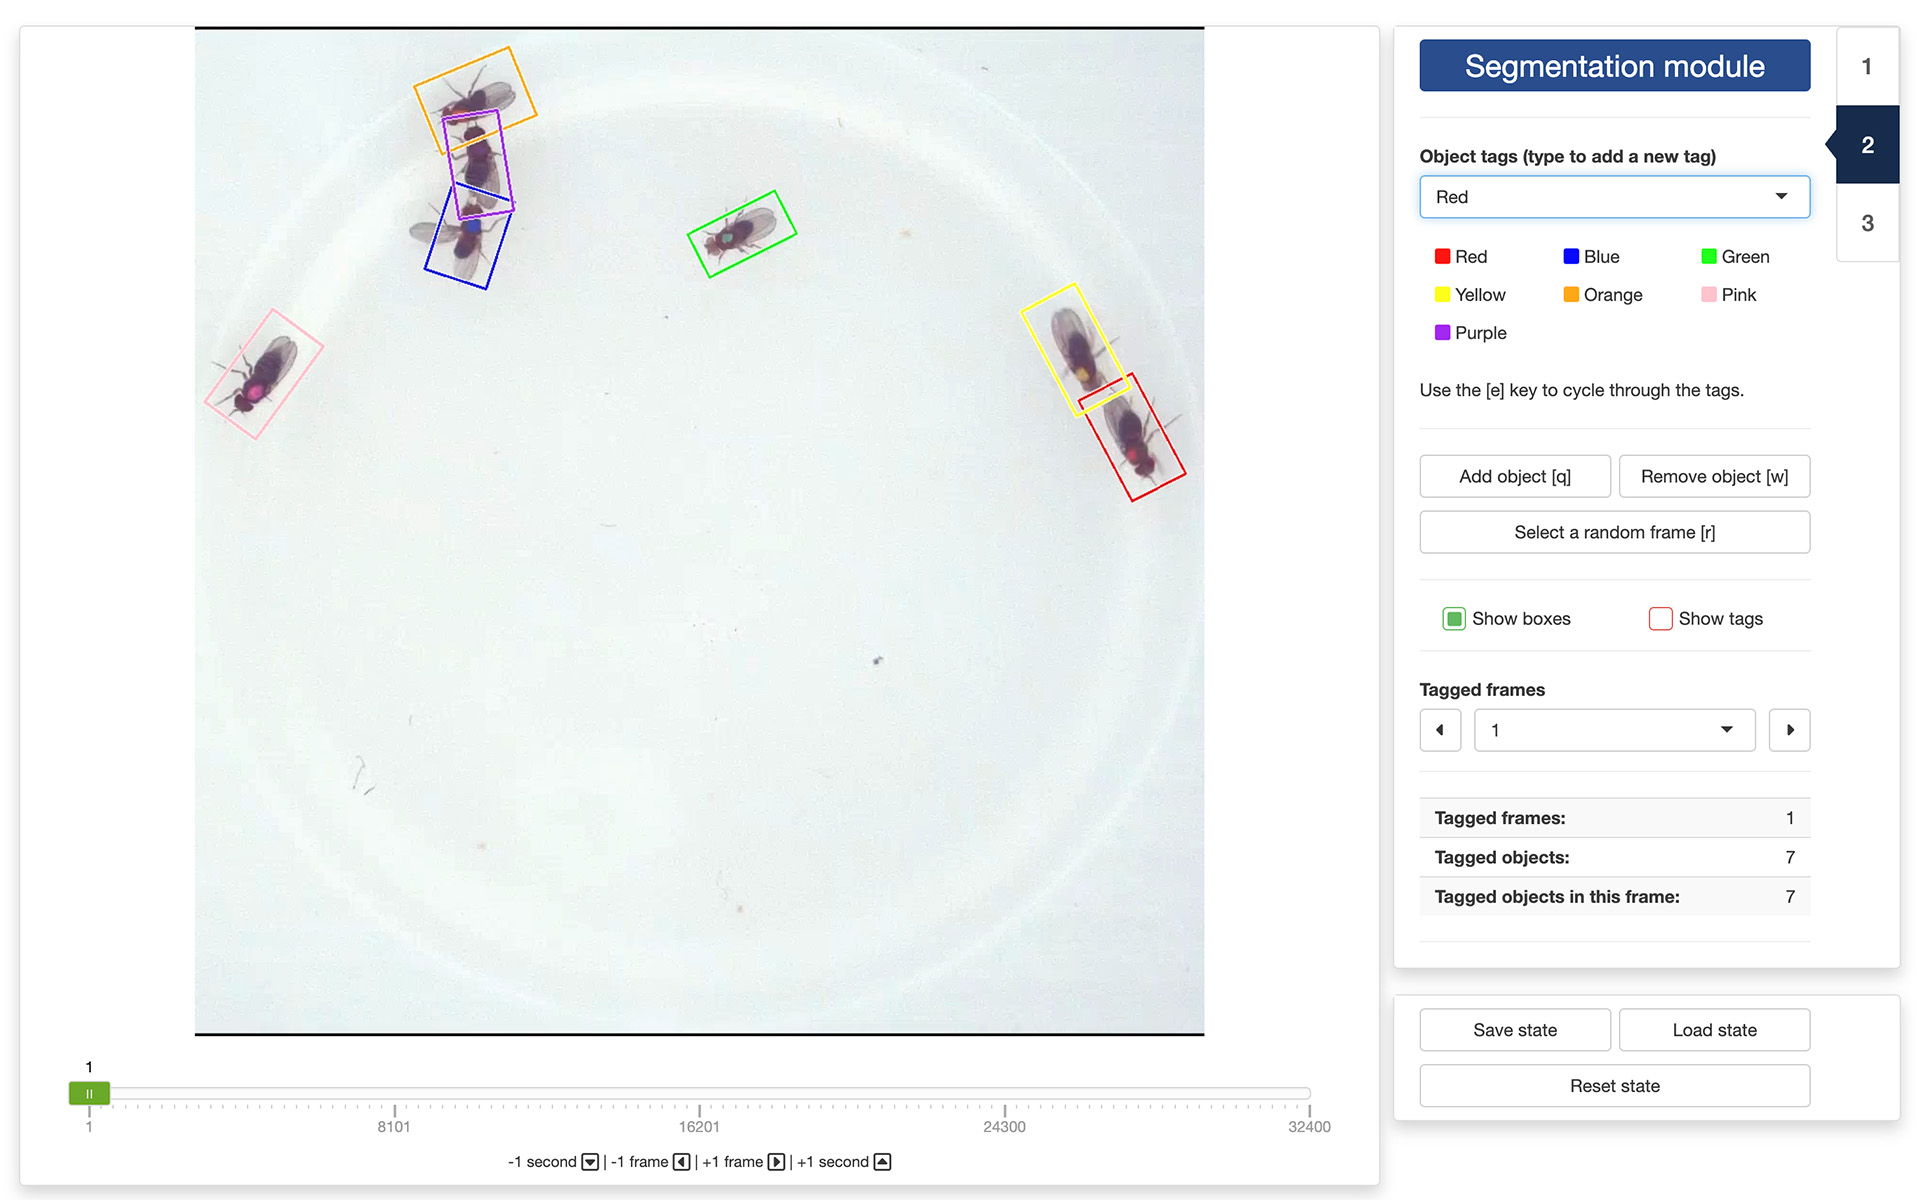Image resolution: width=1920 pixels, height=1200 pixels.
Task: Advance one frame with right arrow icon
Action: (x=776, y=1162)
